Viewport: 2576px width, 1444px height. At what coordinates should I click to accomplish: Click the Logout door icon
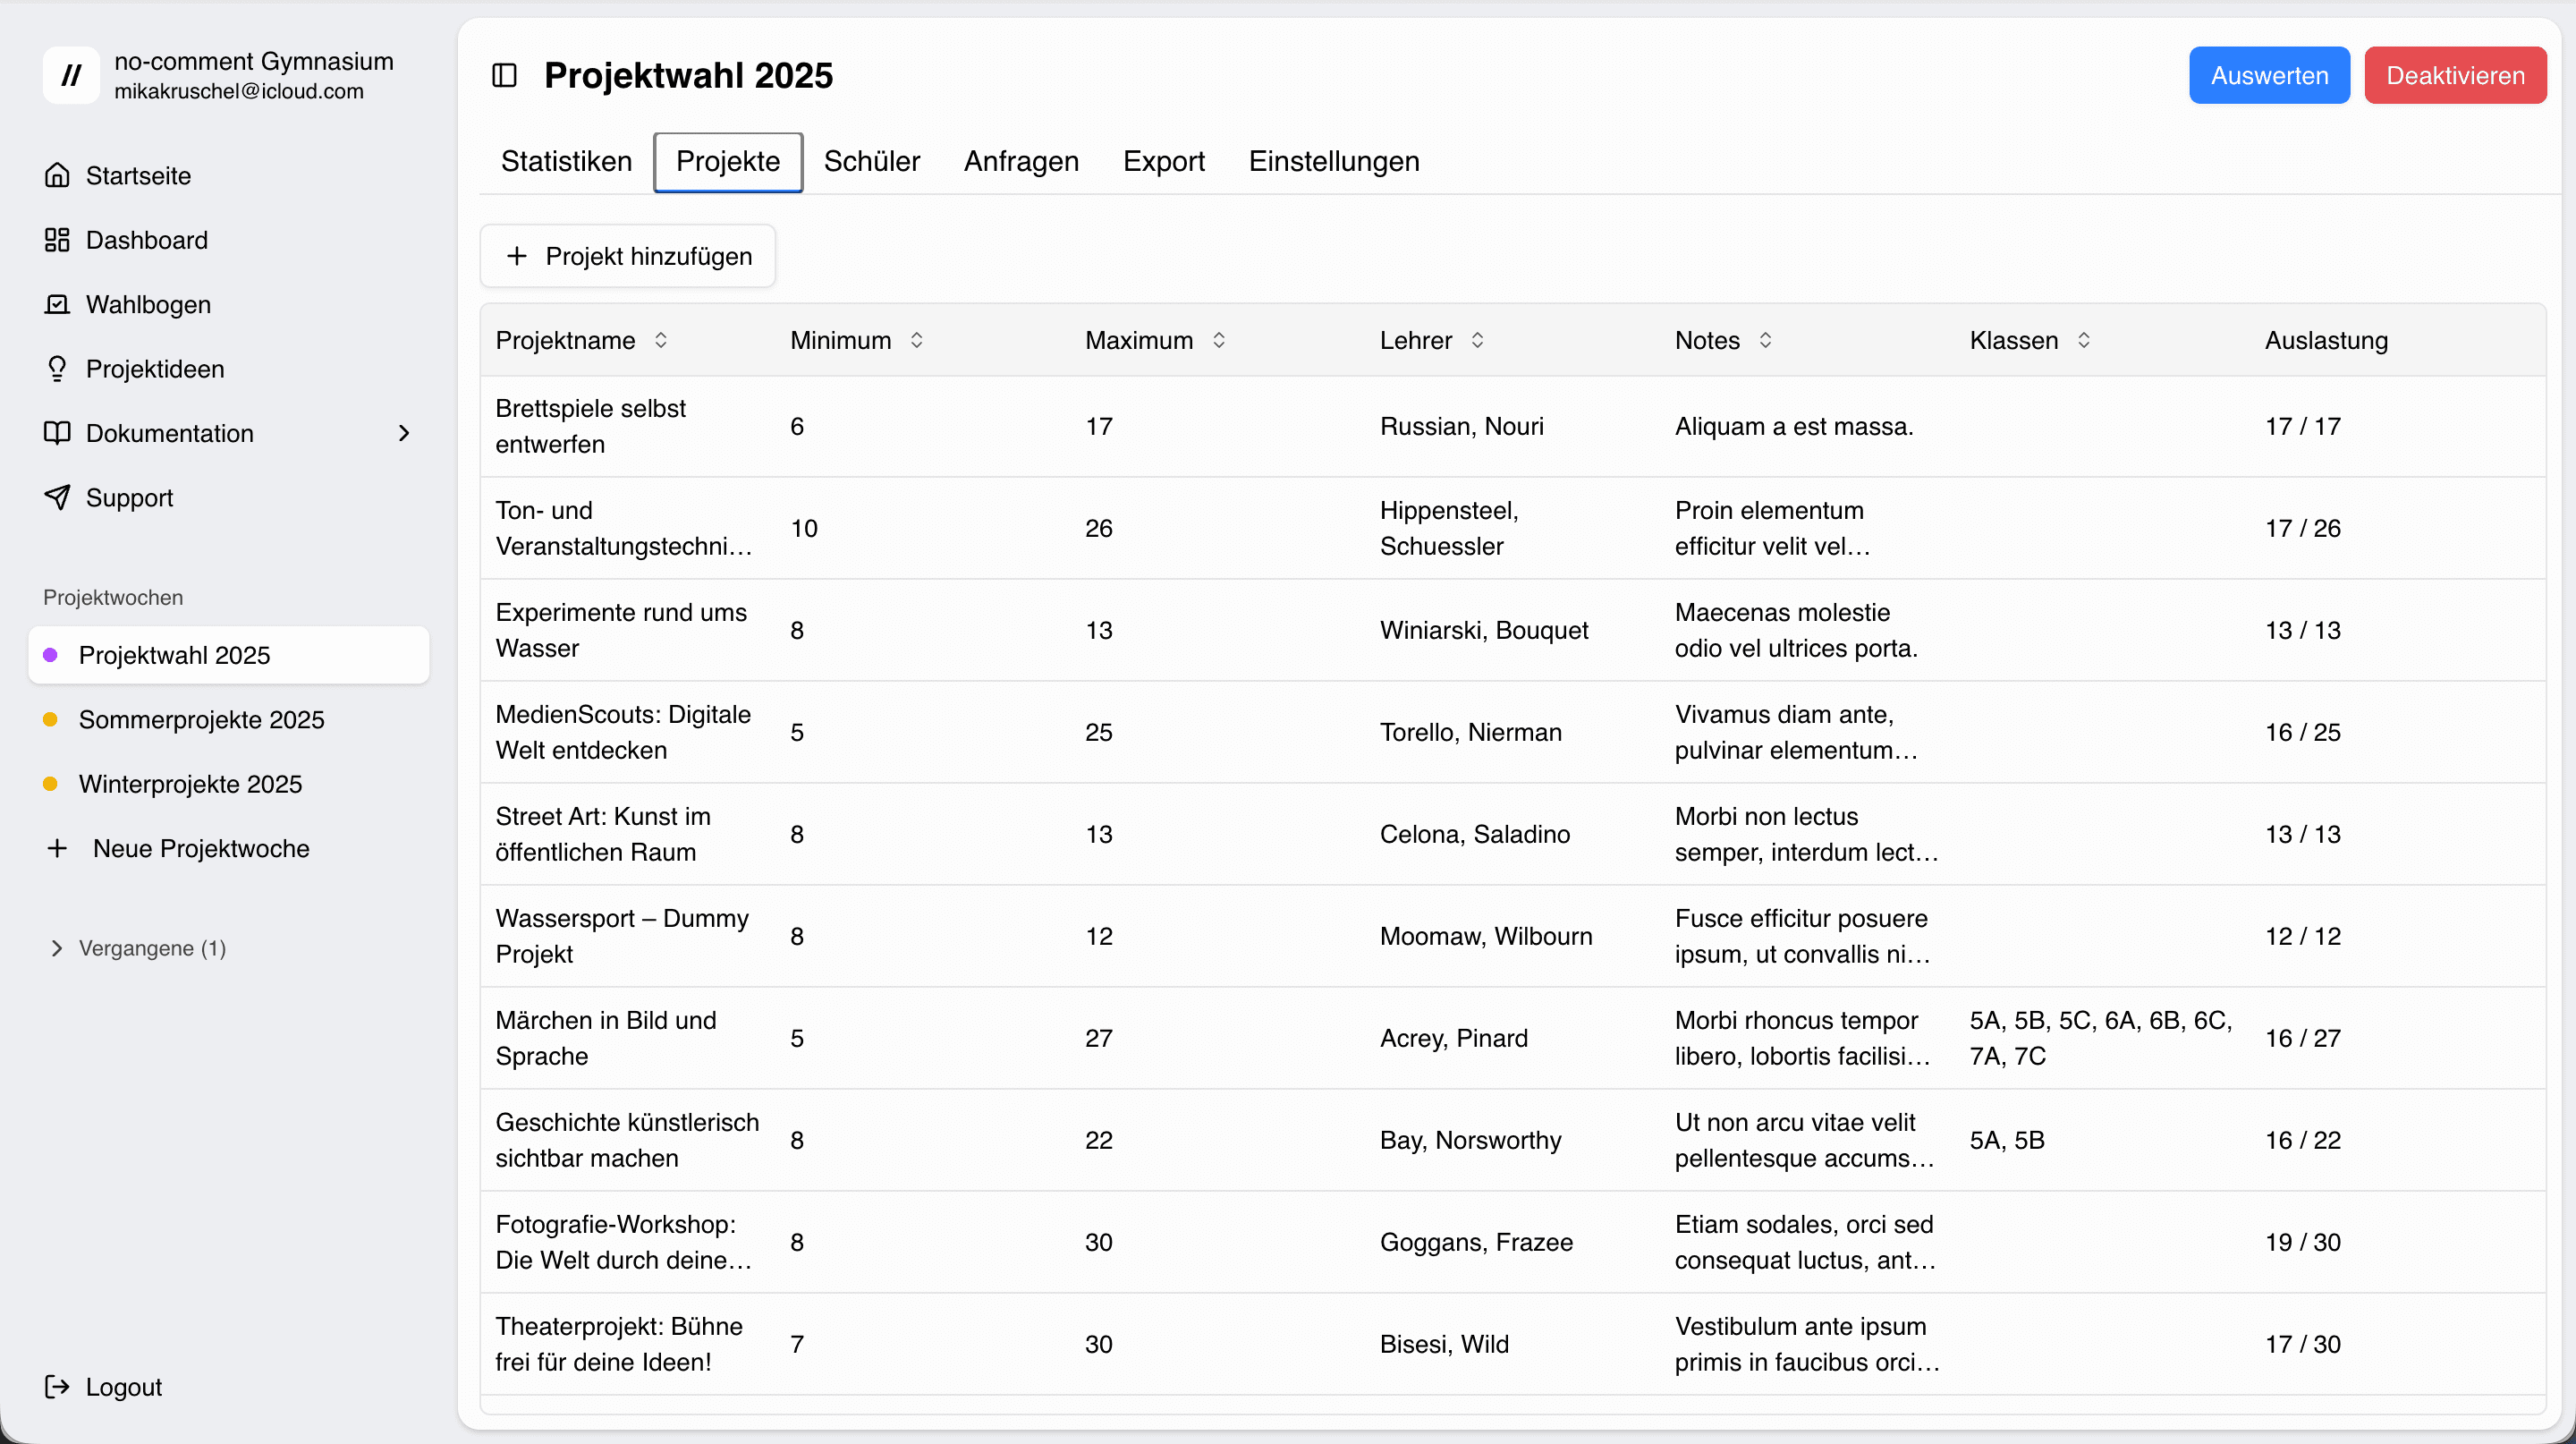[x=57, y=1386]
